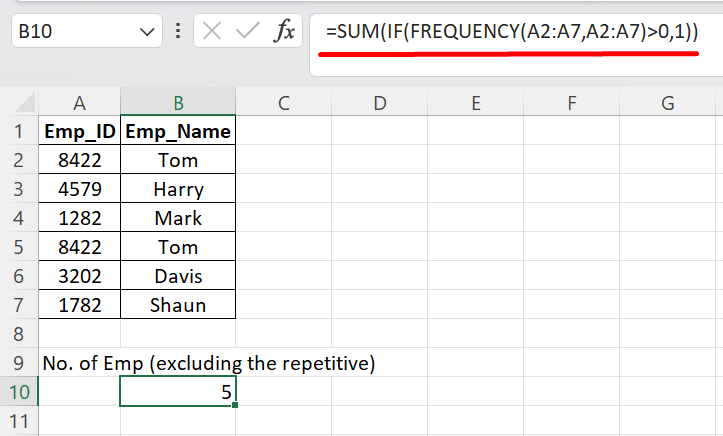Select result cell B10 showing 5

[178, 392]
